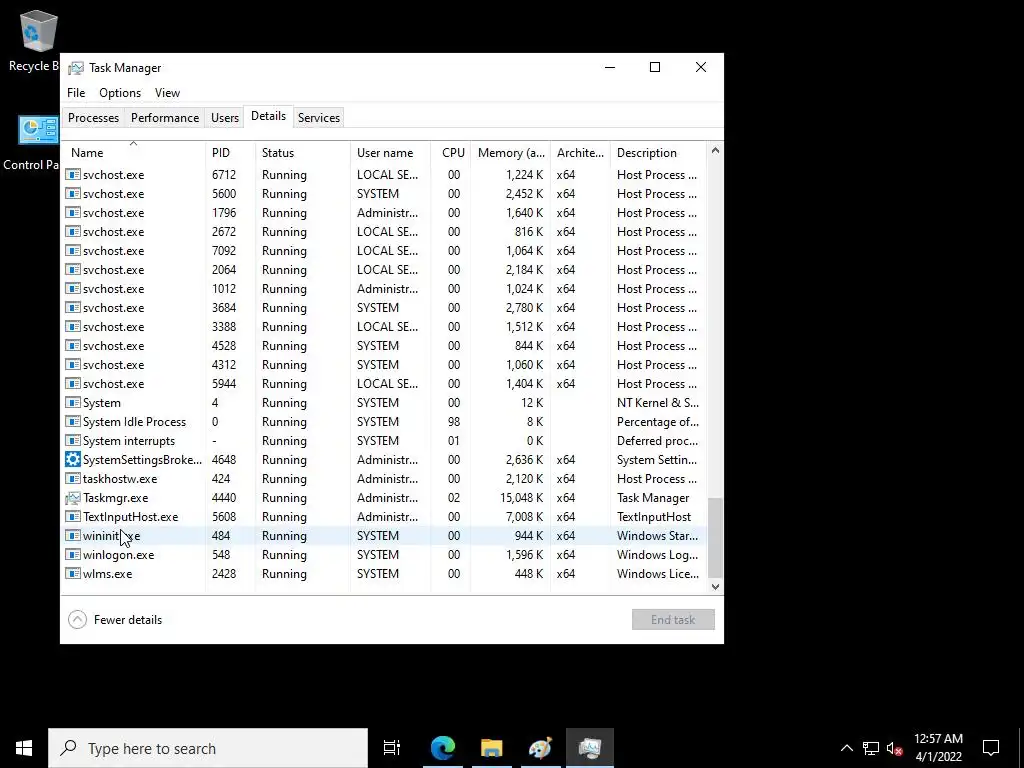
Task: Open the View menu
Action: point(167,93)
